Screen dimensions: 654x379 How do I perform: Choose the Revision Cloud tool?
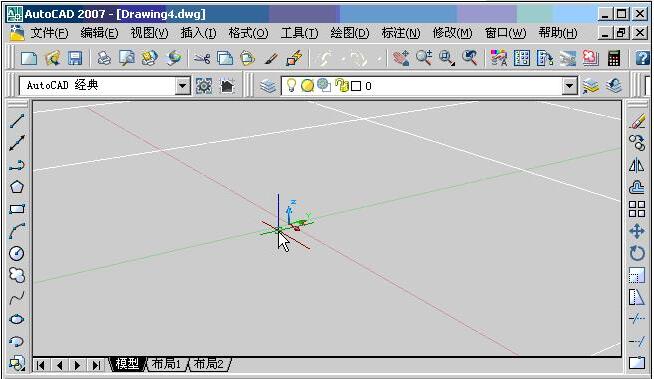point(17,275)
